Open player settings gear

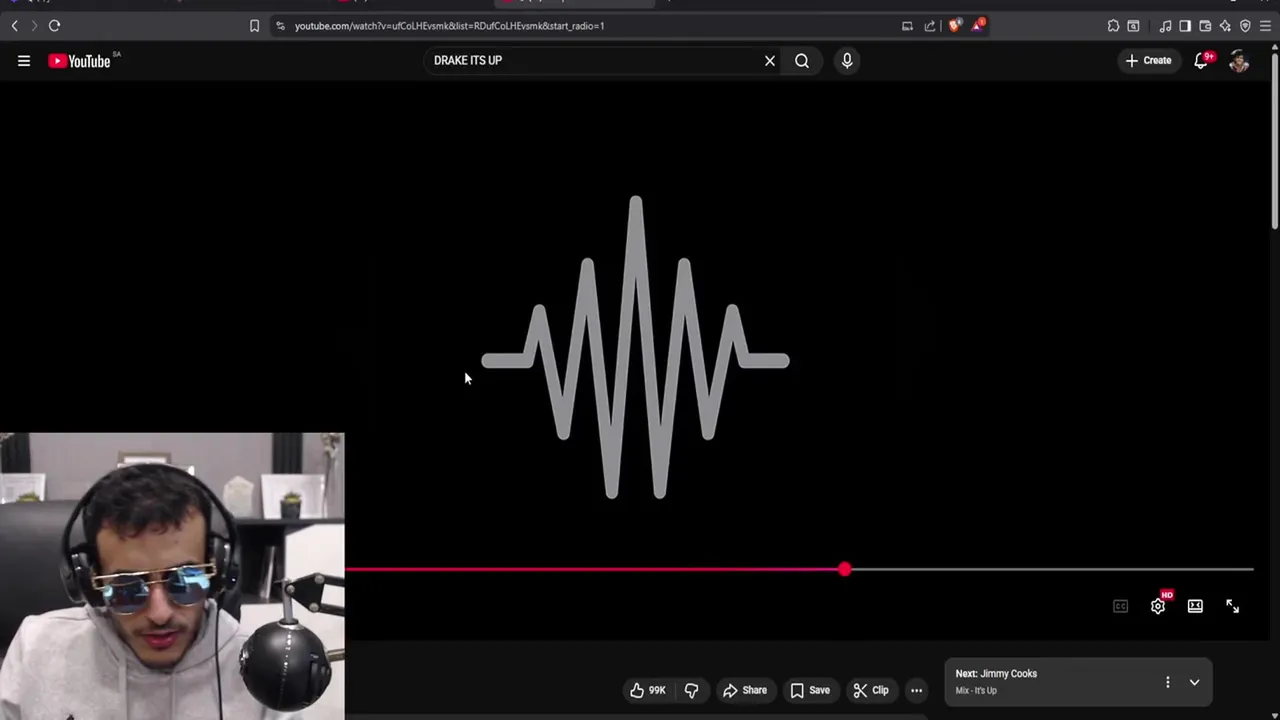pos(1158,605)
